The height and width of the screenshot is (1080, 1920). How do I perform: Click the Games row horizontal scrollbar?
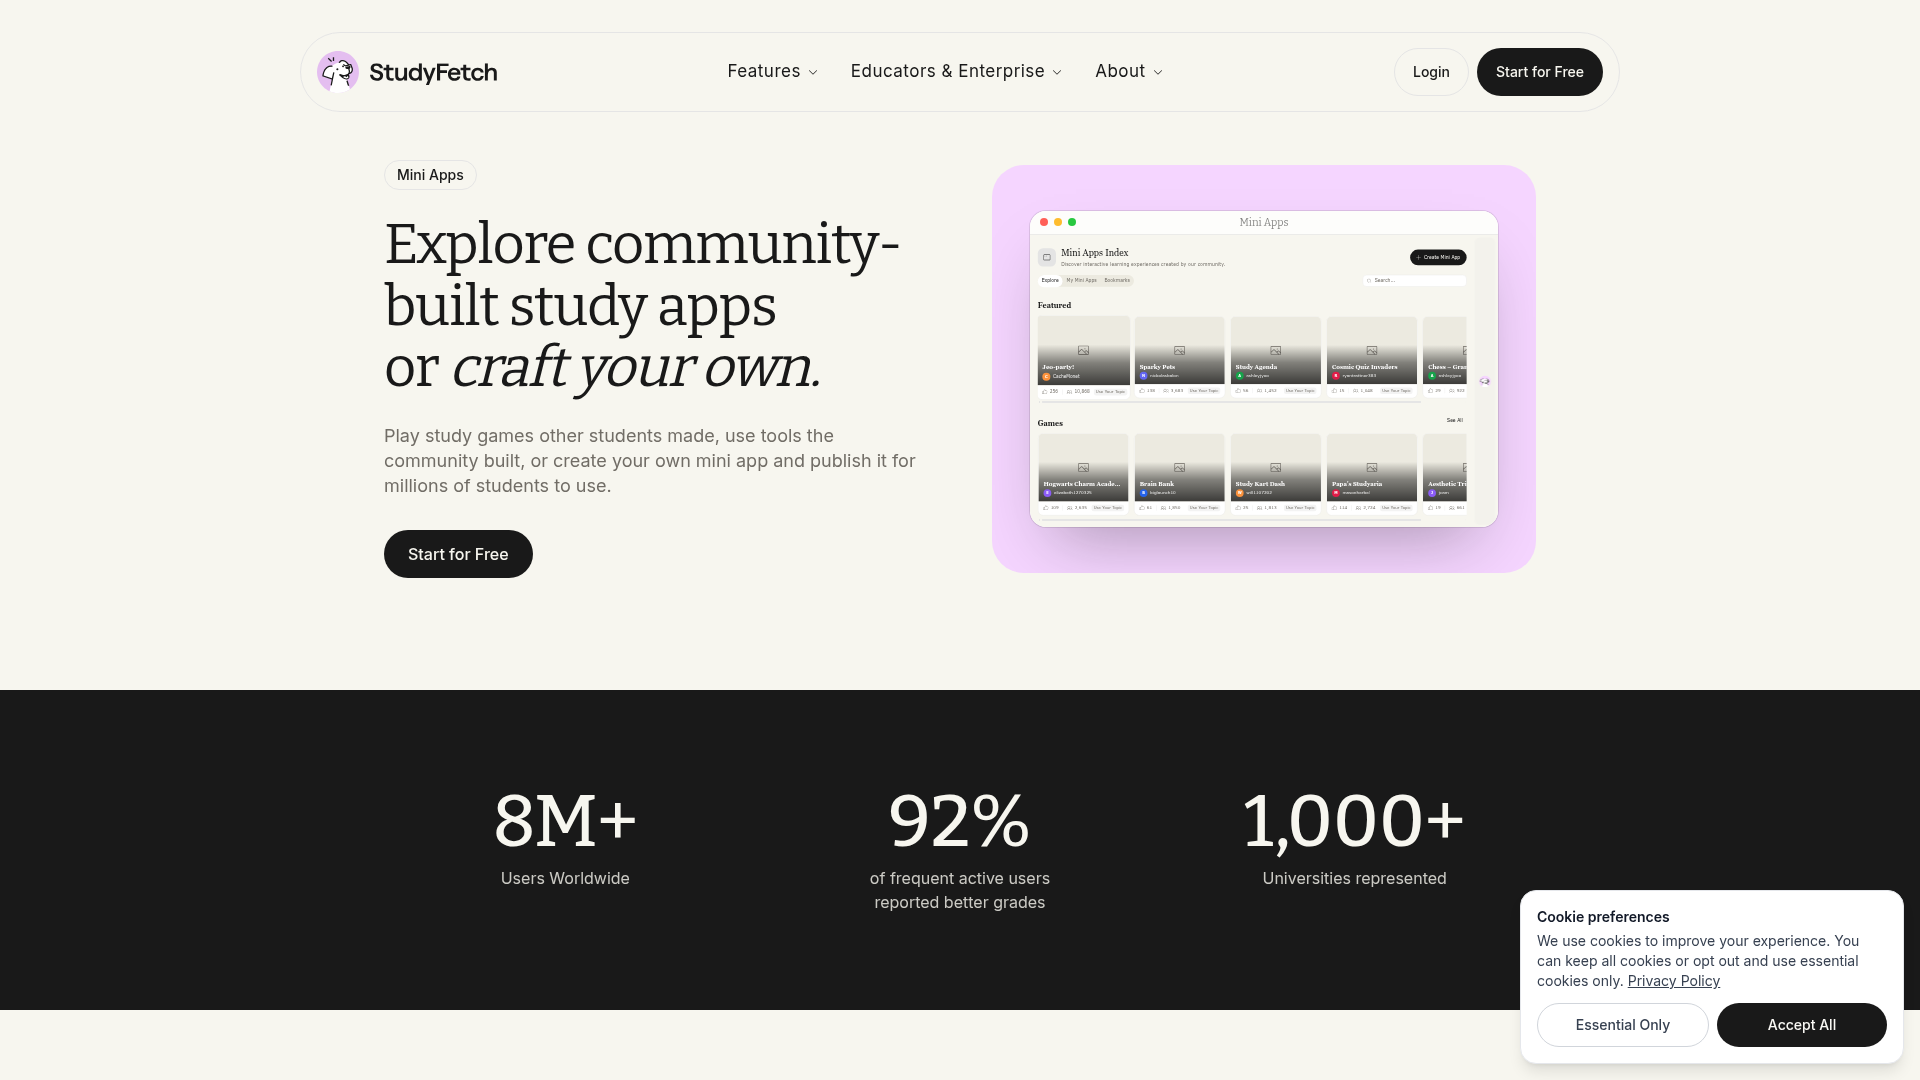click(1230, 520)
